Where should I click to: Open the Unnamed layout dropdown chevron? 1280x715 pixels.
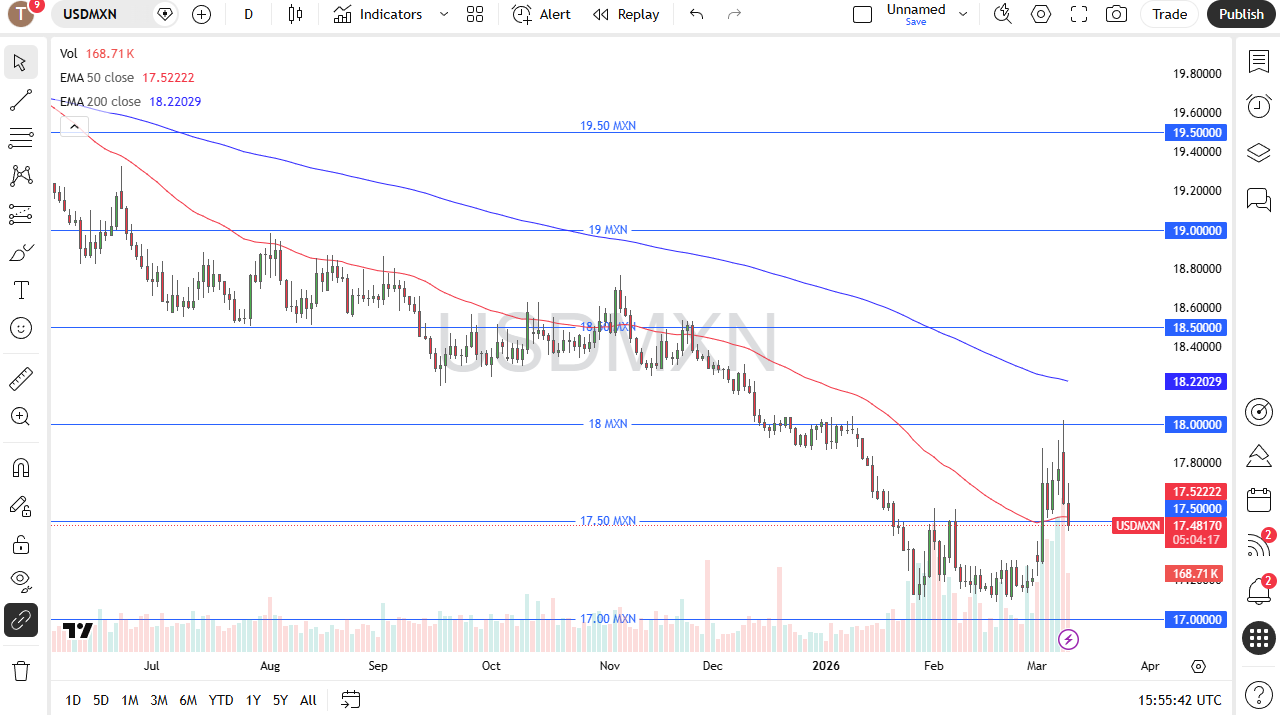click(x=963, y=14)
